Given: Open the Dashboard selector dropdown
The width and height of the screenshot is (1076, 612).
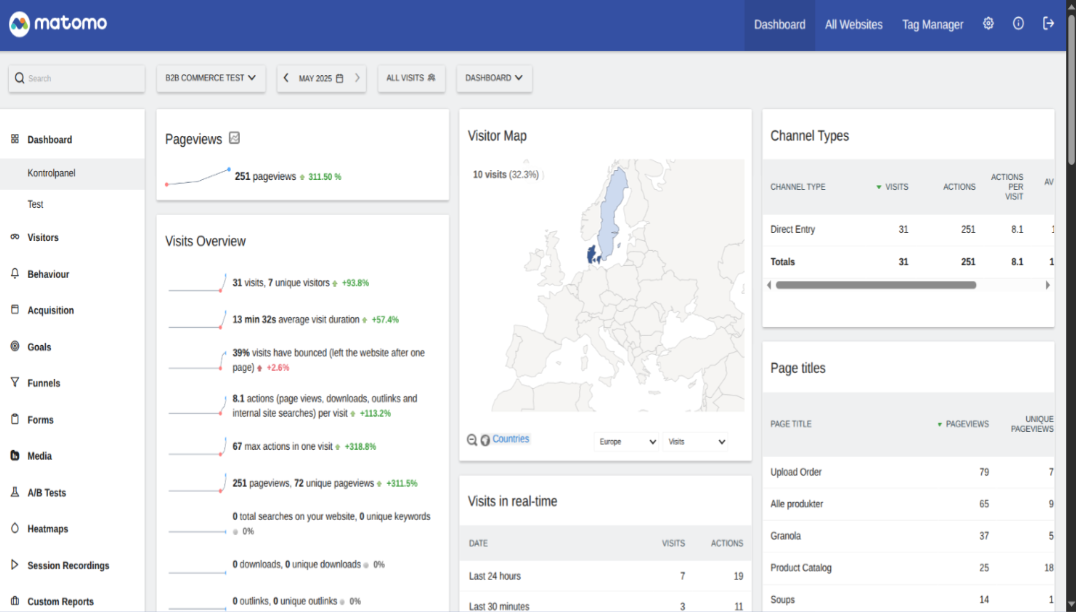Looking at the screenshot, I should click(494, 78).
